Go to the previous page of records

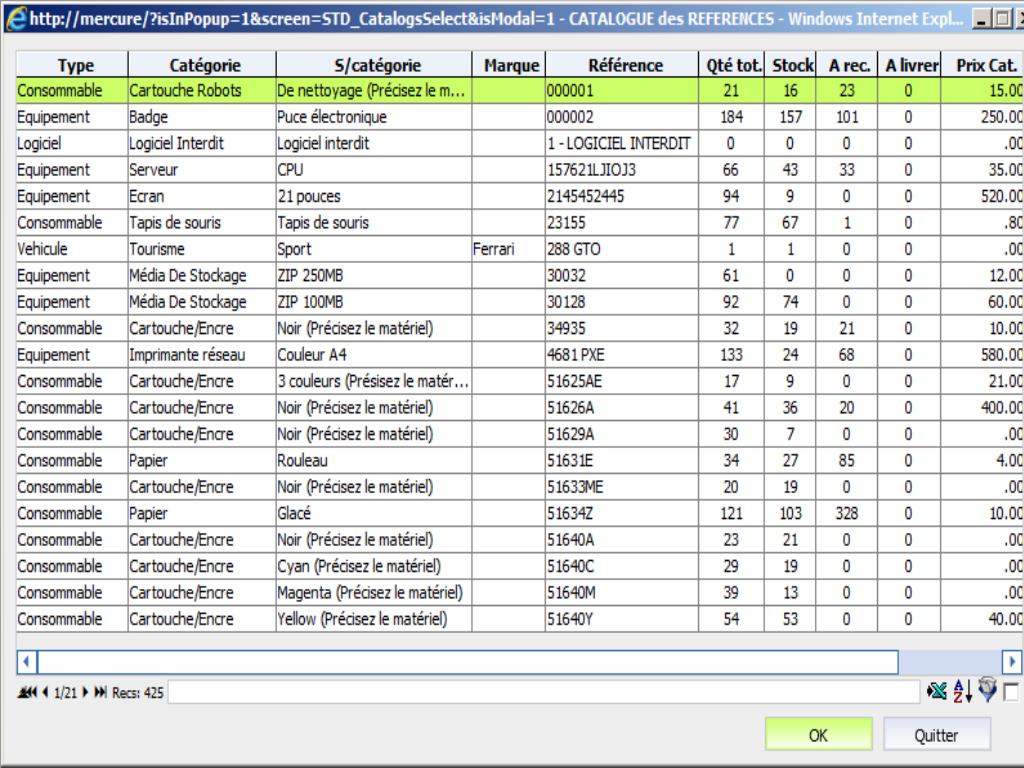[x=45, y=692]
